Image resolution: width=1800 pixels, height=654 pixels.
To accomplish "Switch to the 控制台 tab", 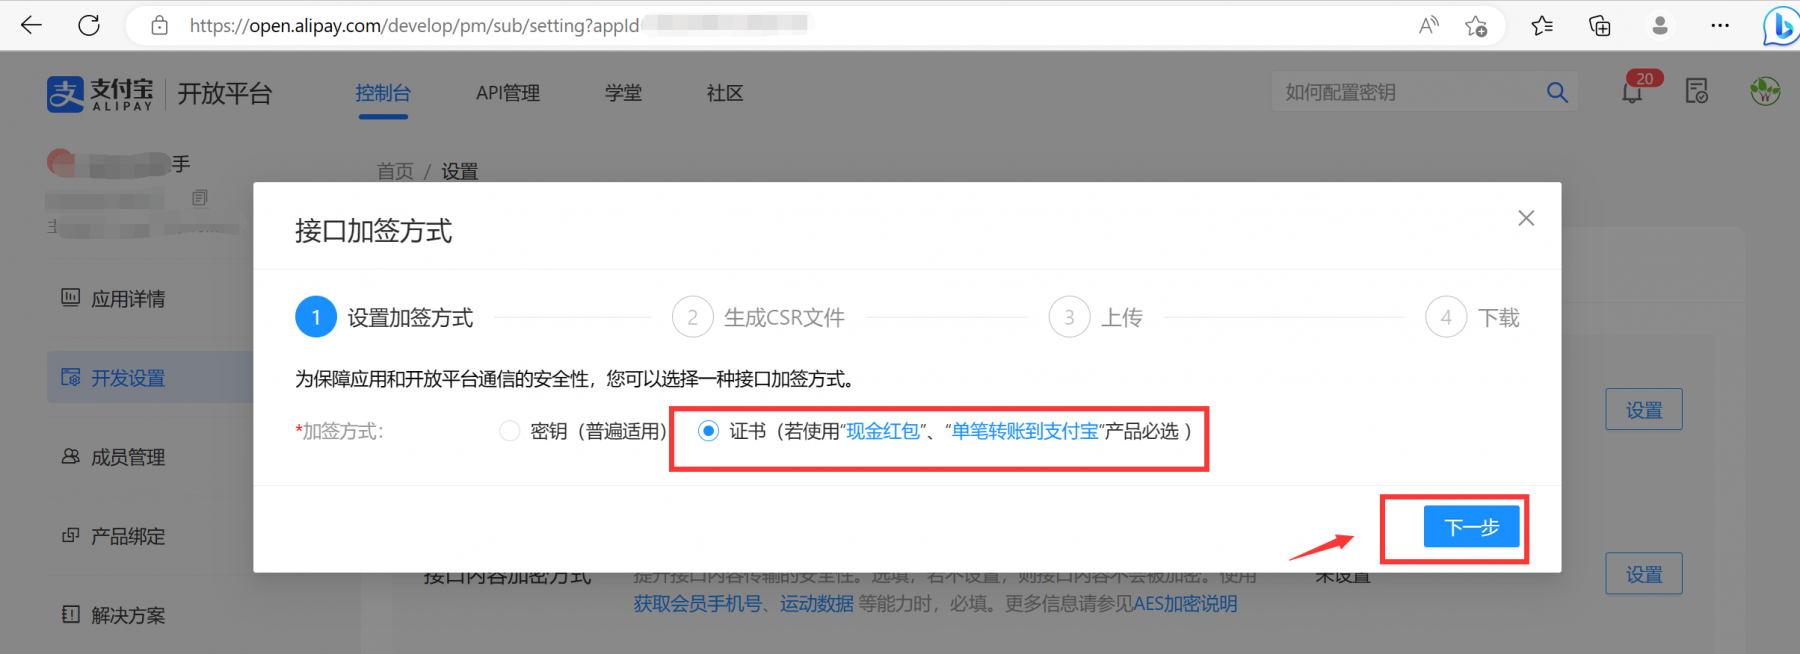I will tap(383, 93).
